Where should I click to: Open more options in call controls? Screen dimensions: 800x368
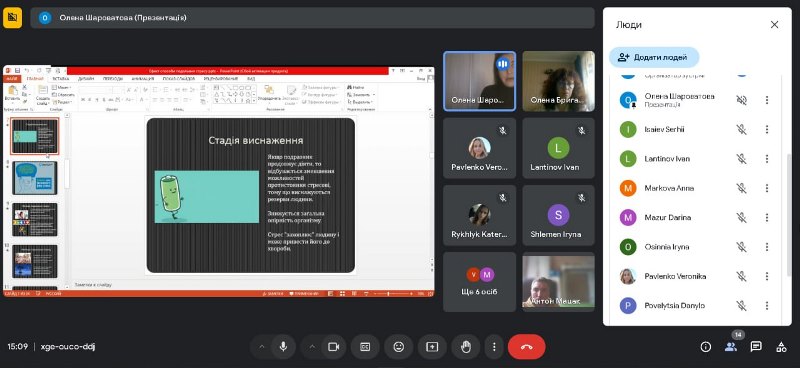pos(494,347)
